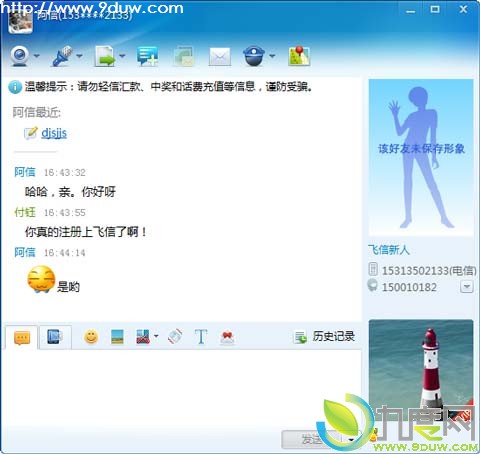The height and width of the screenshot is (454, 480).
Task: Click the 飞信新人 label
Action: (389, 250)
